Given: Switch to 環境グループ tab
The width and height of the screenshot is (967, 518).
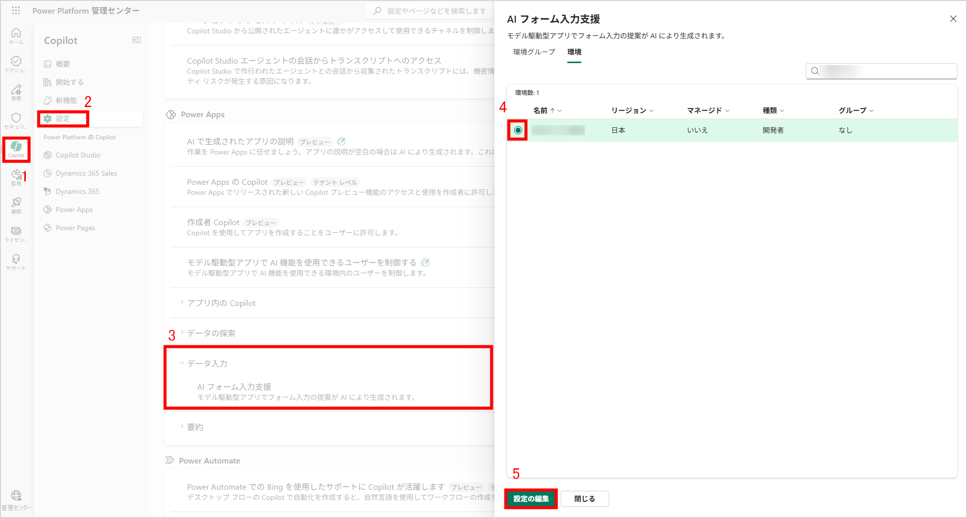Looking at the screenshot, I should pos(533,52).
